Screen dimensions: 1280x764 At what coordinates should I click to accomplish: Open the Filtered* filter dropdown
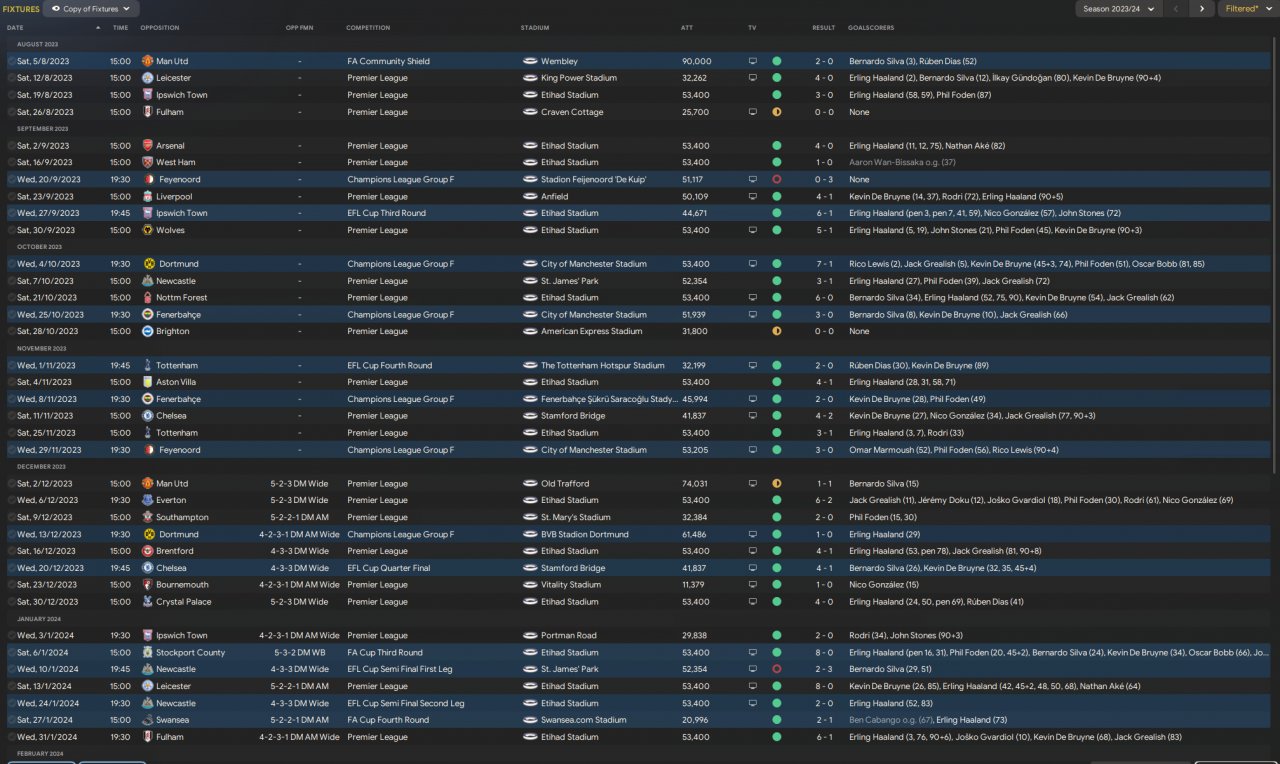[1247, 9]
